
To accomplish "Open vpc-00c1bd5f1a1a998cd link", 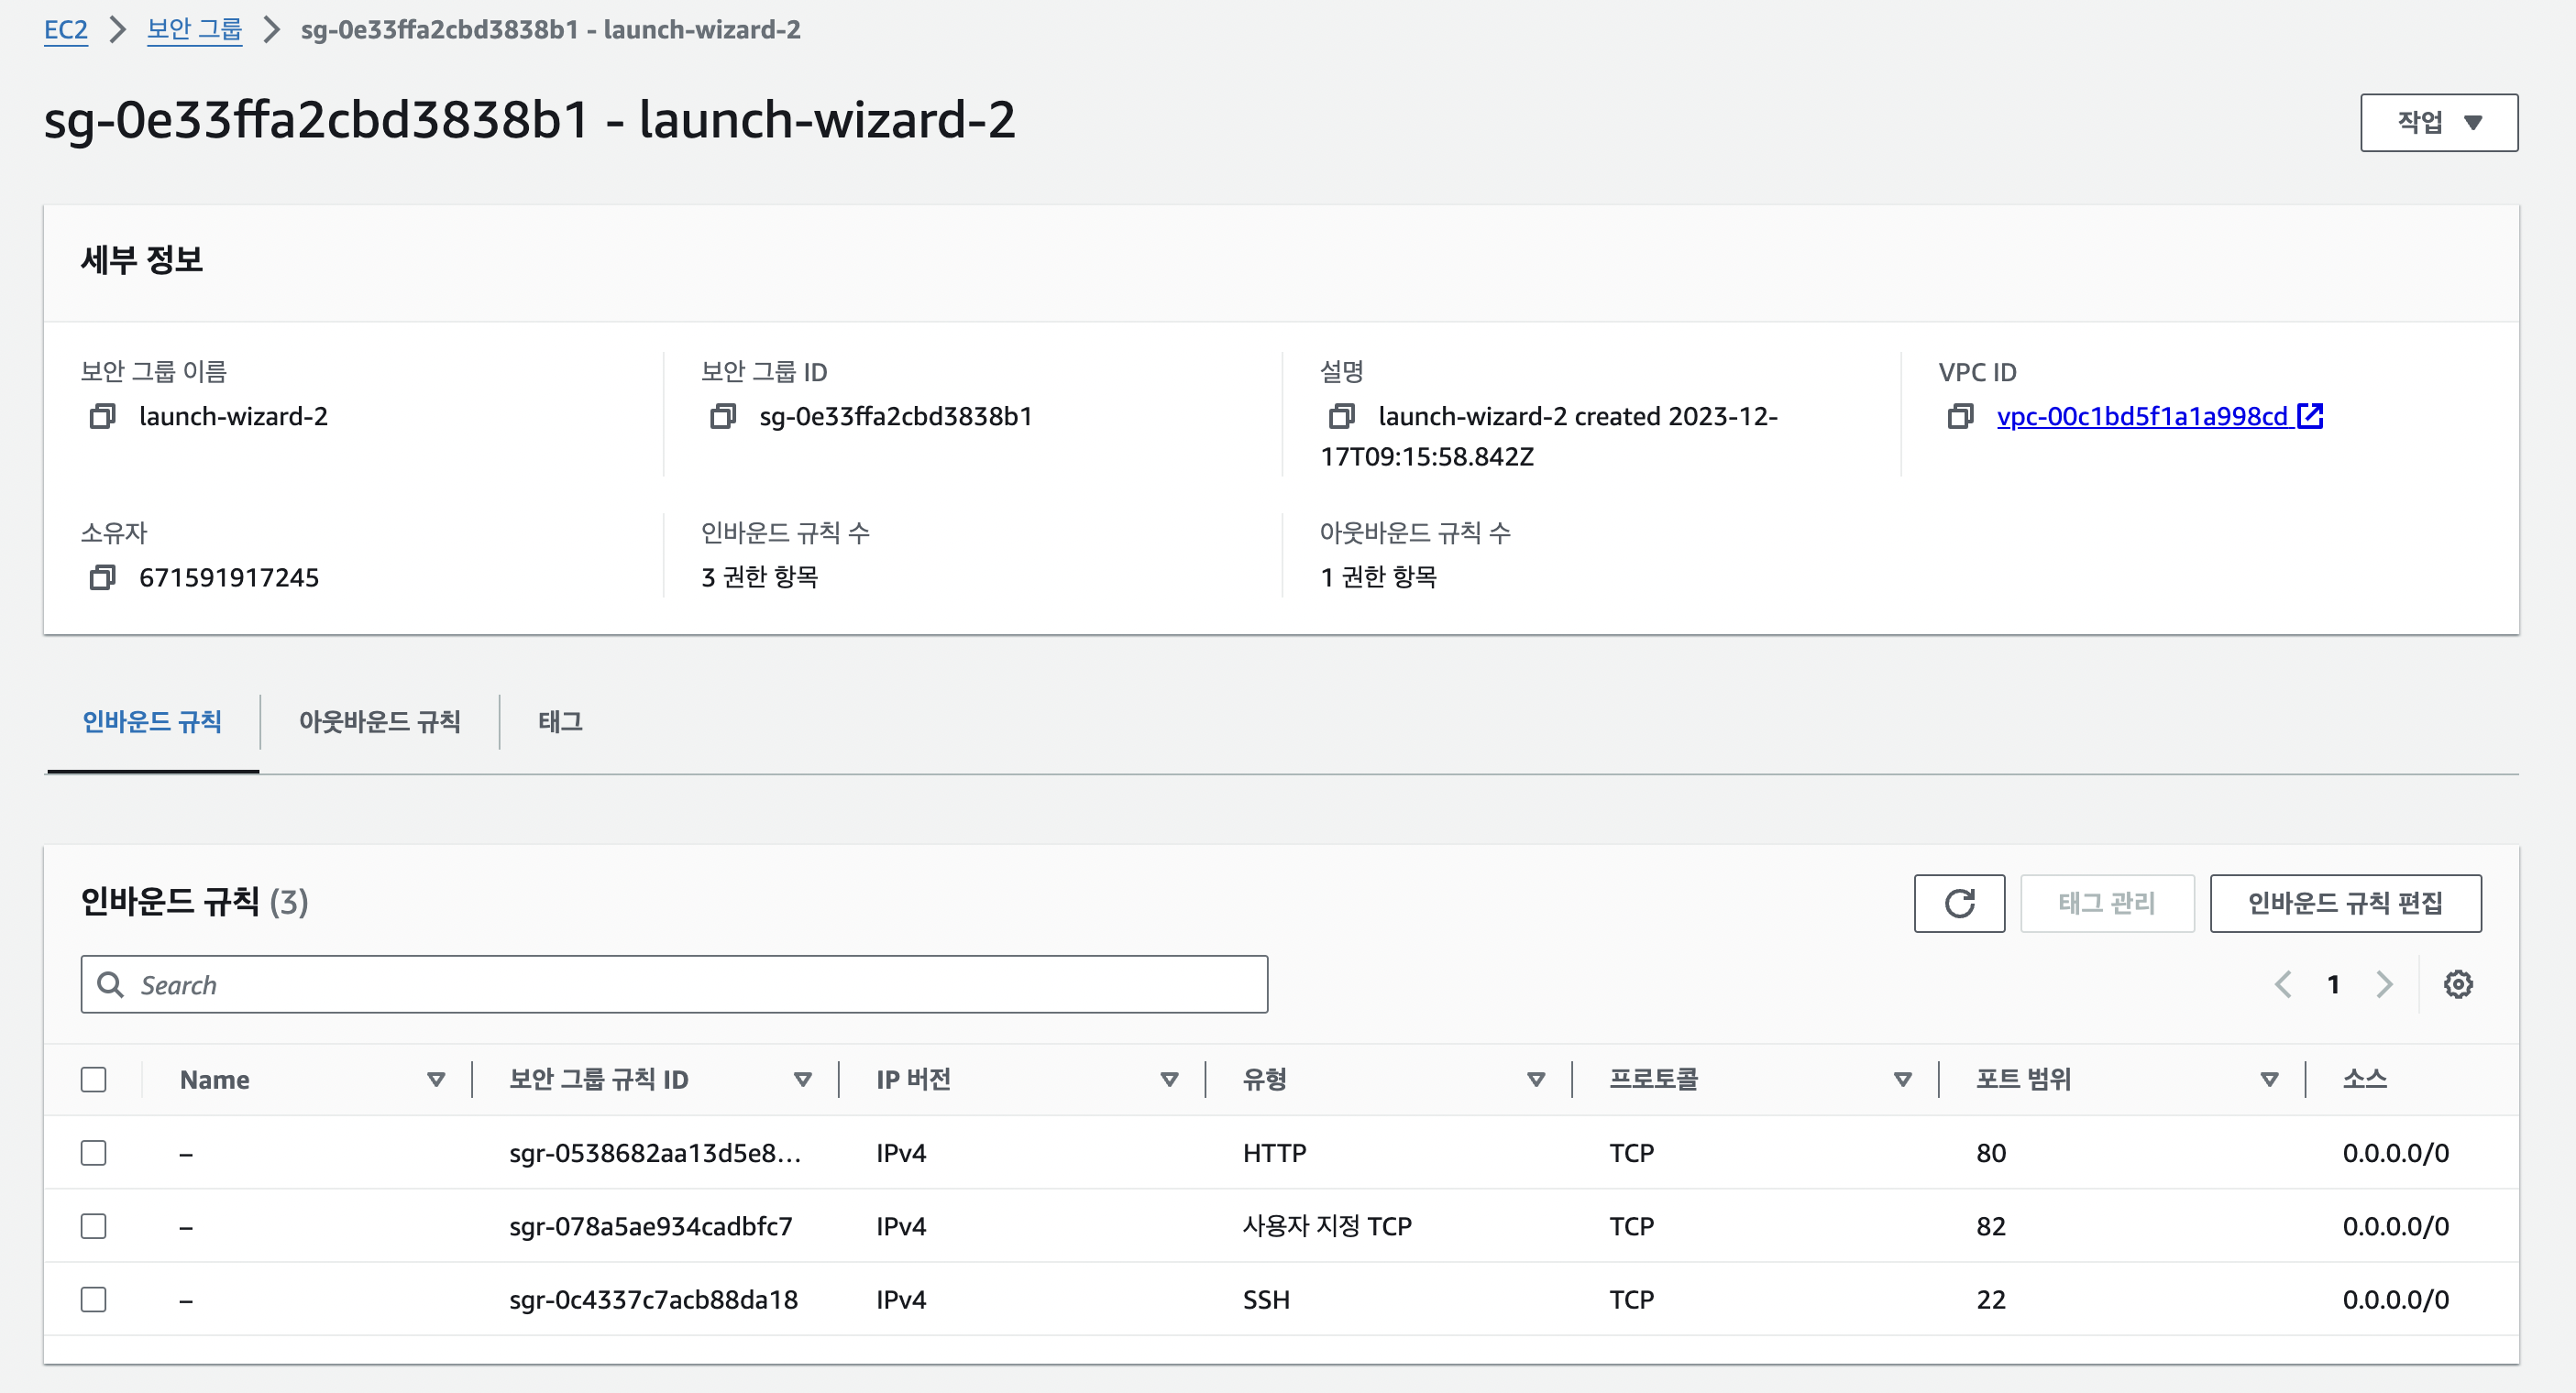I will (2142, 416).
